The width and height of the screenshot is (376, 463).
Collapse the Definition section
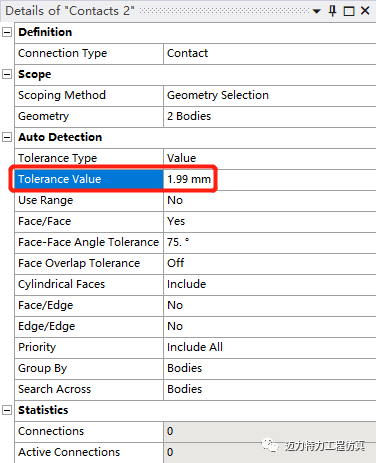coord(7,32)
